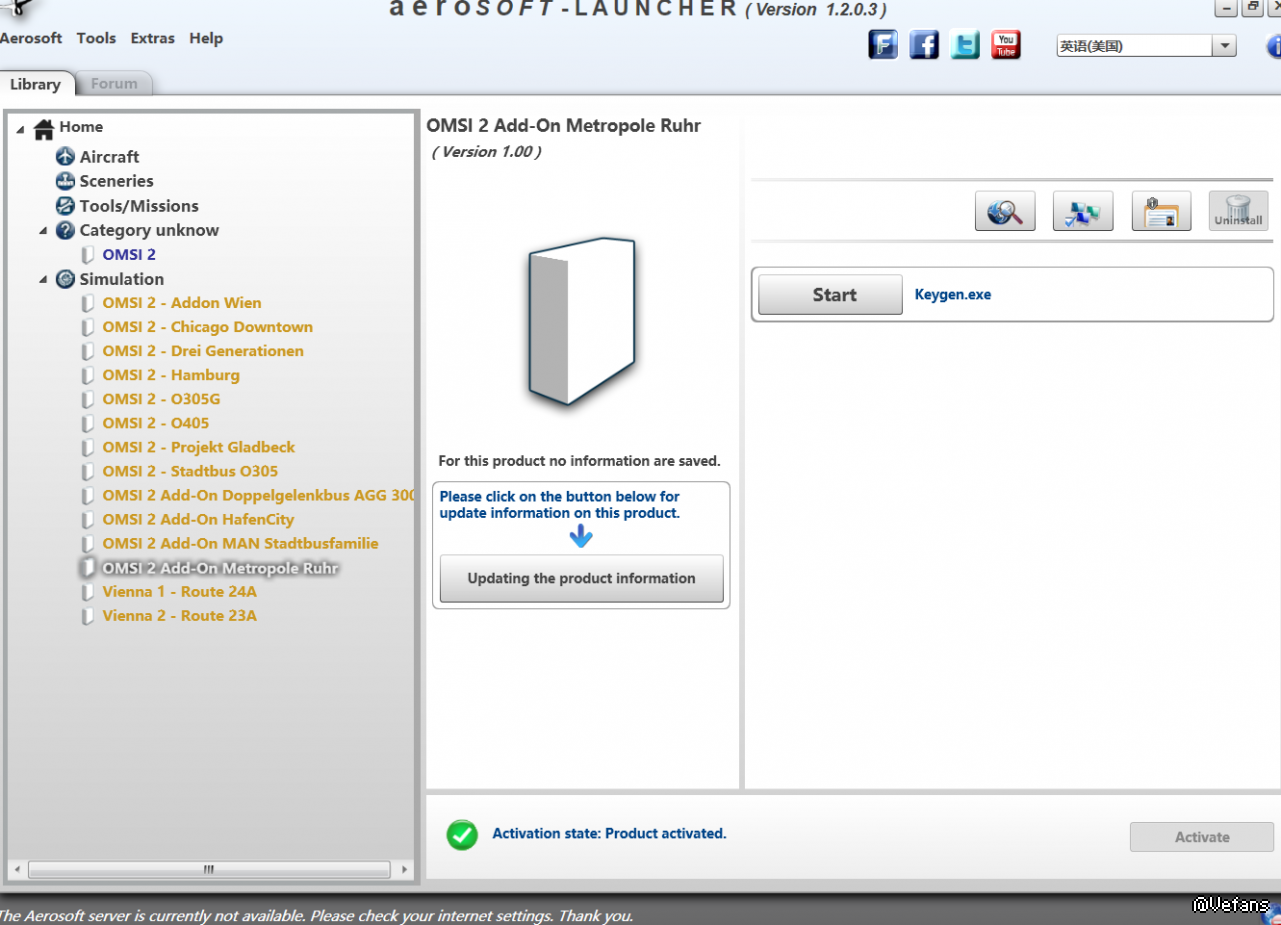Viewport: 1281px width, 925px height.
Task: Select OMSI 2 - Hamburg
Action: pos(171,375)
